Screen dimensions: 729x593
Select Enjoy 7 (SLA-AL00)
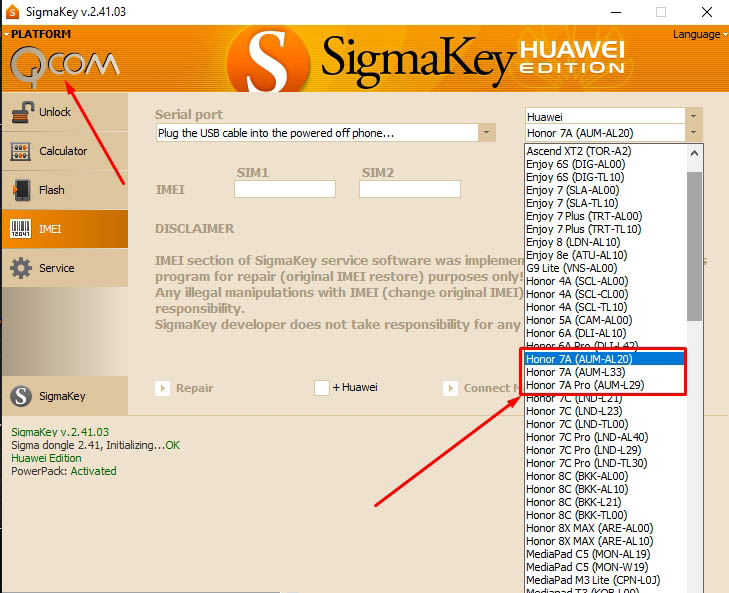605,190
